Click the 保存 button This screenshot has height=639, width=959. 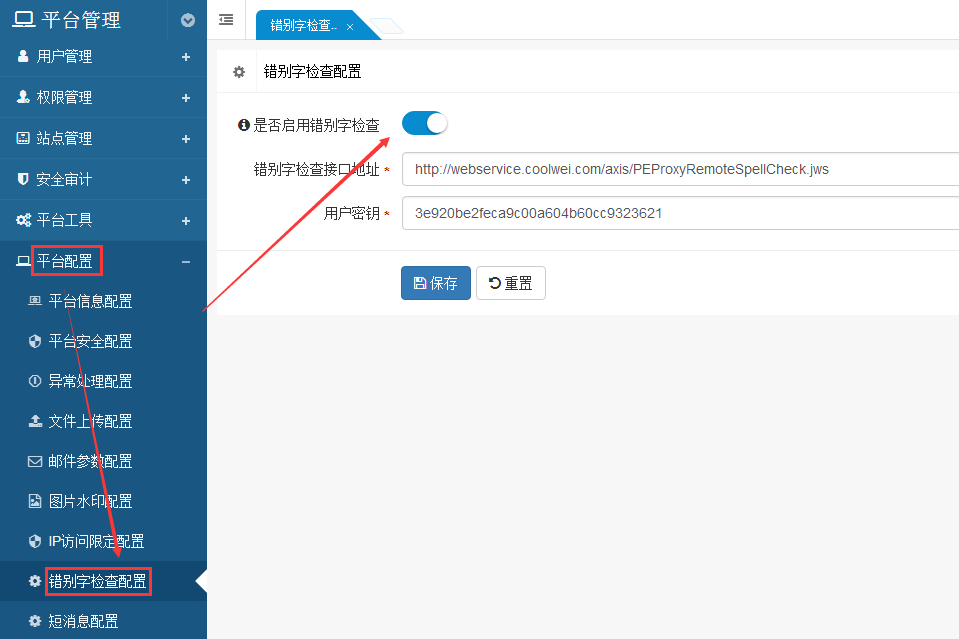pos(435,283)
